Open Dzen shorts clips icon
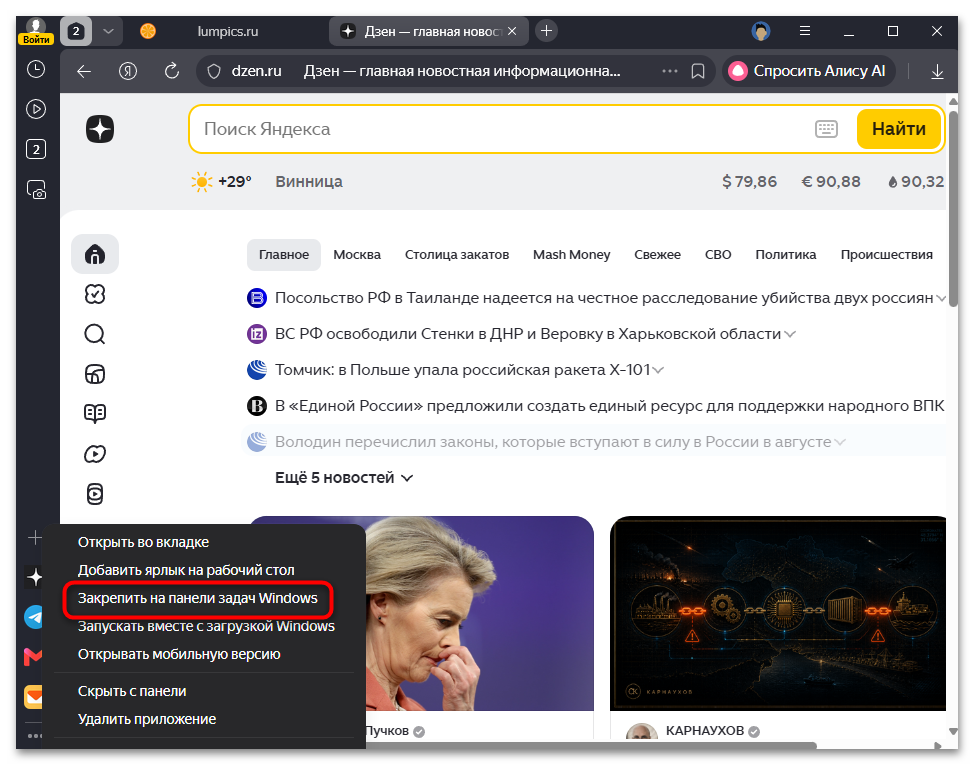Image resolution: width=974 pixels, height=765 pixels. [x=95, y=494]
